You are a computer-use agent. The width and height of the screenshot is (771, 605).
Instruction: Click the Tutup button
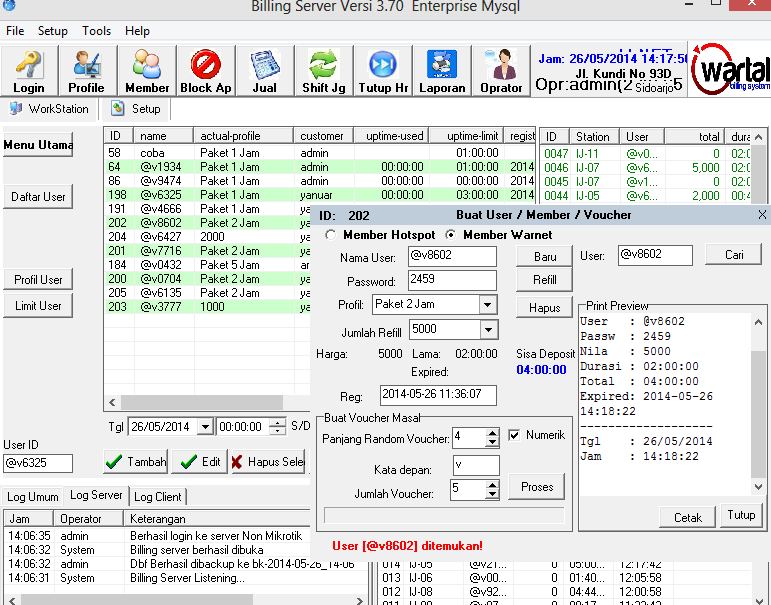click(x=741, y=515)
